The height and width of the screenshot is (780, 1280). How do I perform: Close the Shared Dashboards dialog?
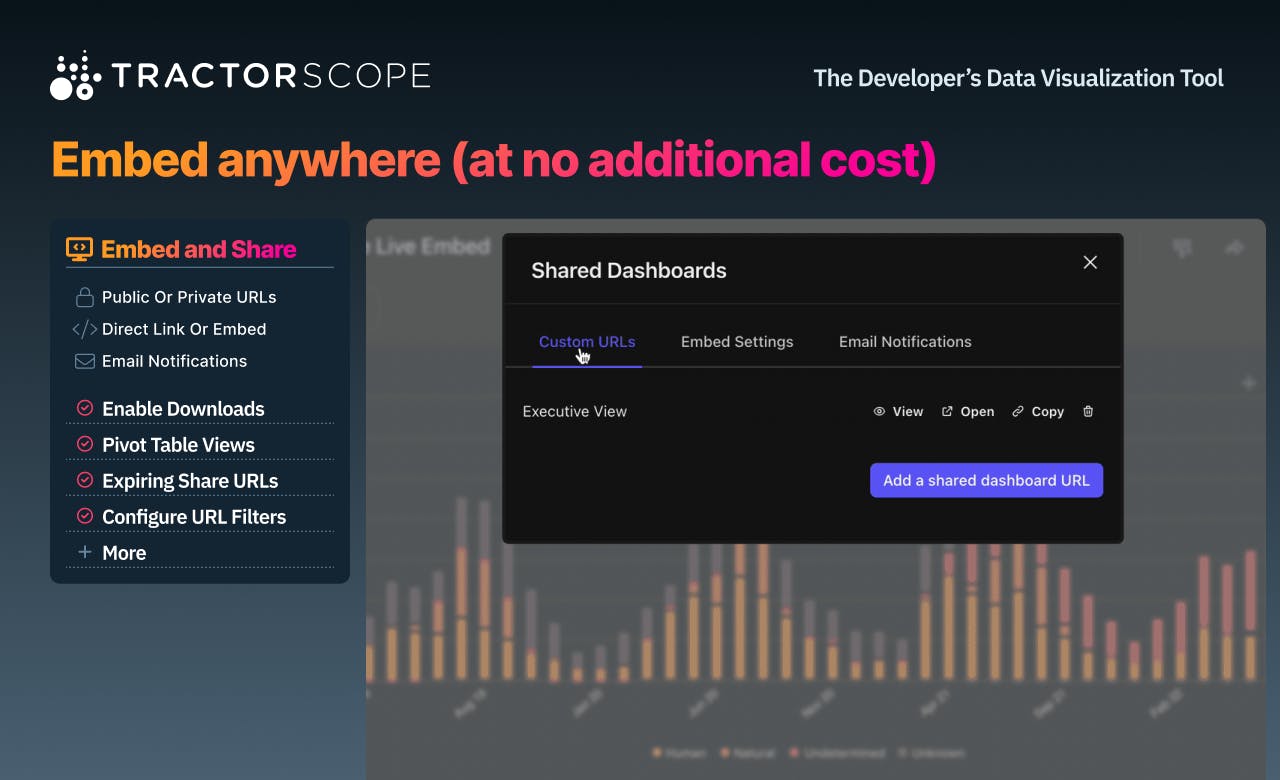[x=1090, y=262]
